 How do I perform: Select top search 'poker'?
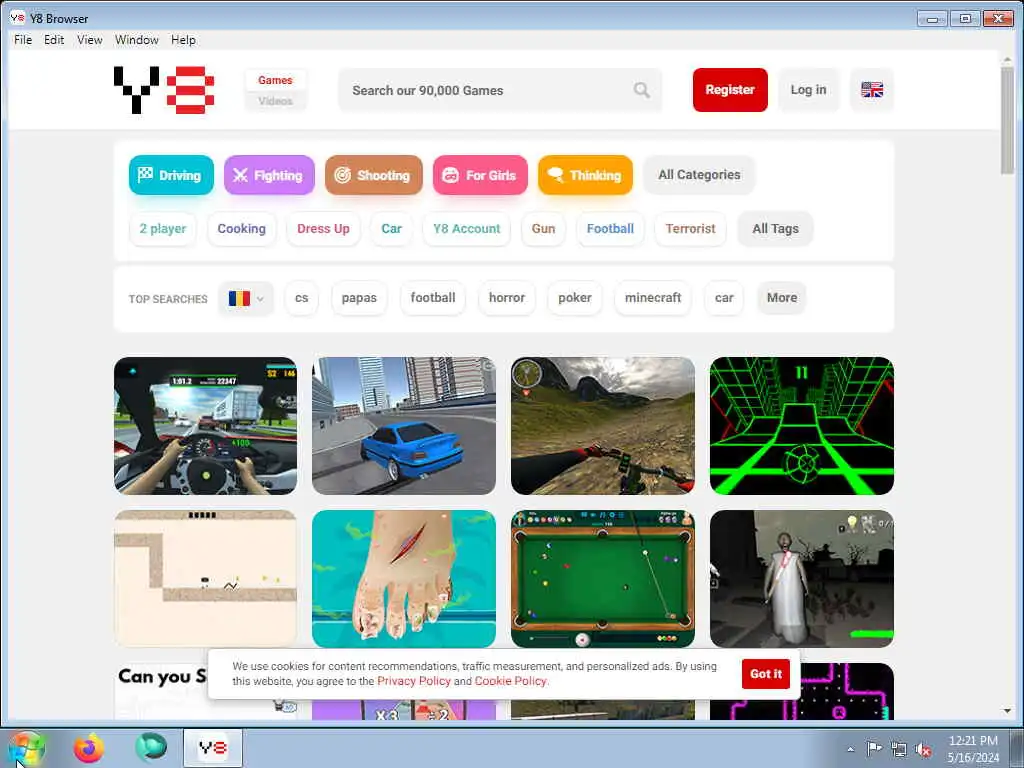(x=575, y=298)
